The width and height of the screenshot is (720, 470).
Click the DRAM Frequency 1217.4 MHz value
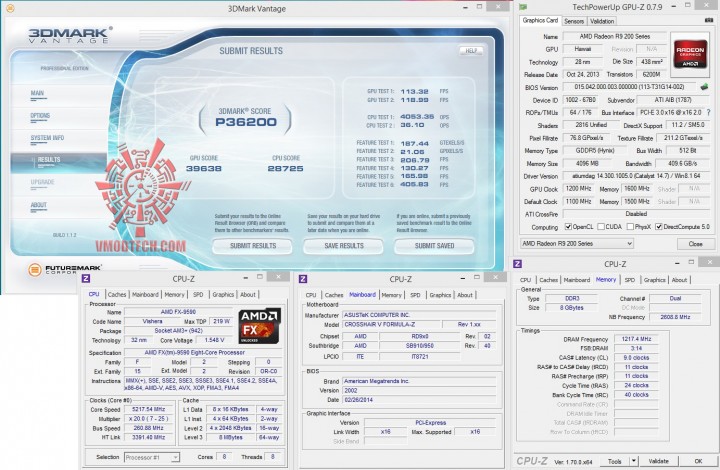(x=636, y=339)
